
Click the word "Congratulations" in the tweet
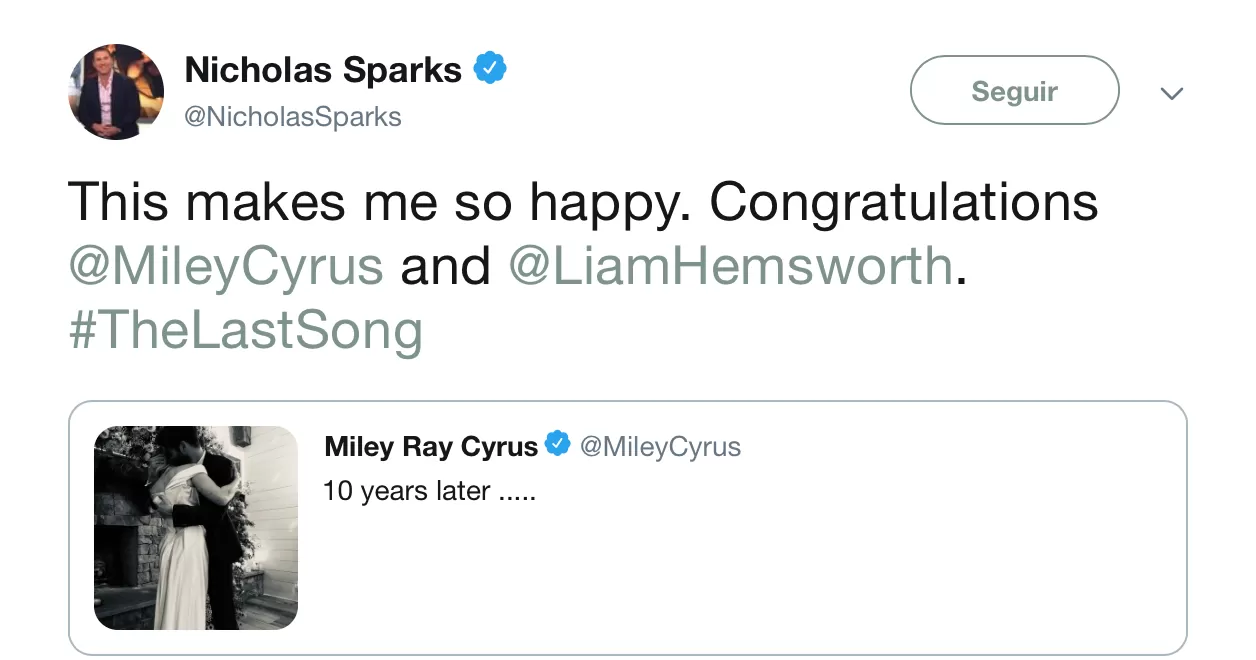click(x=904, y=203)
